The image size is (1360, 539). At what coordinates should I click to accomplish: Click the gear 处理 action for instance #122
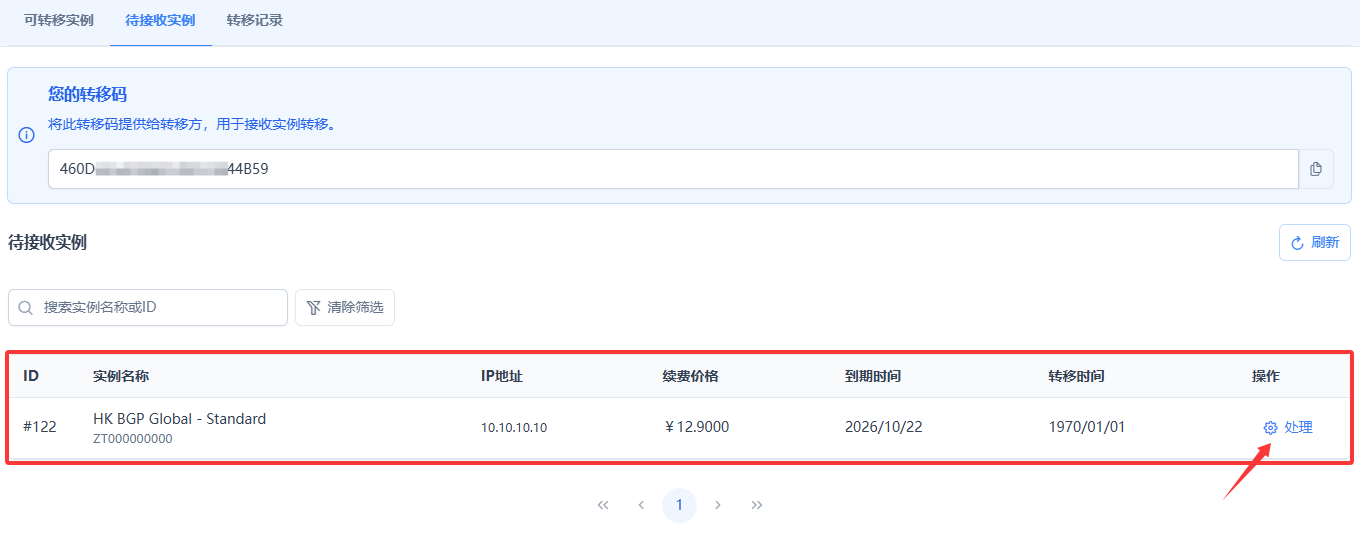coord(1287,427)
